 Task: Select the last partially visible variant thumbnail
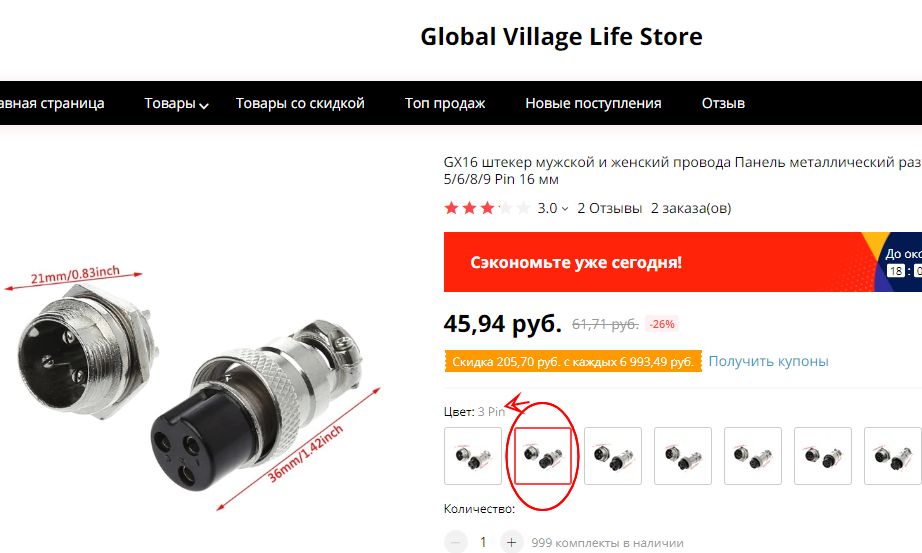coord(893,456)
